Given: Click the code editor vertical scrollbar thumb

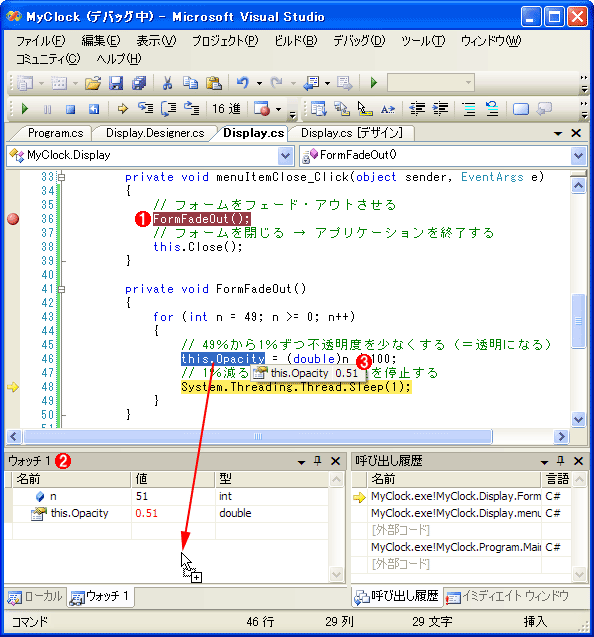Looking at the screenshot, I should pos(578,321).
